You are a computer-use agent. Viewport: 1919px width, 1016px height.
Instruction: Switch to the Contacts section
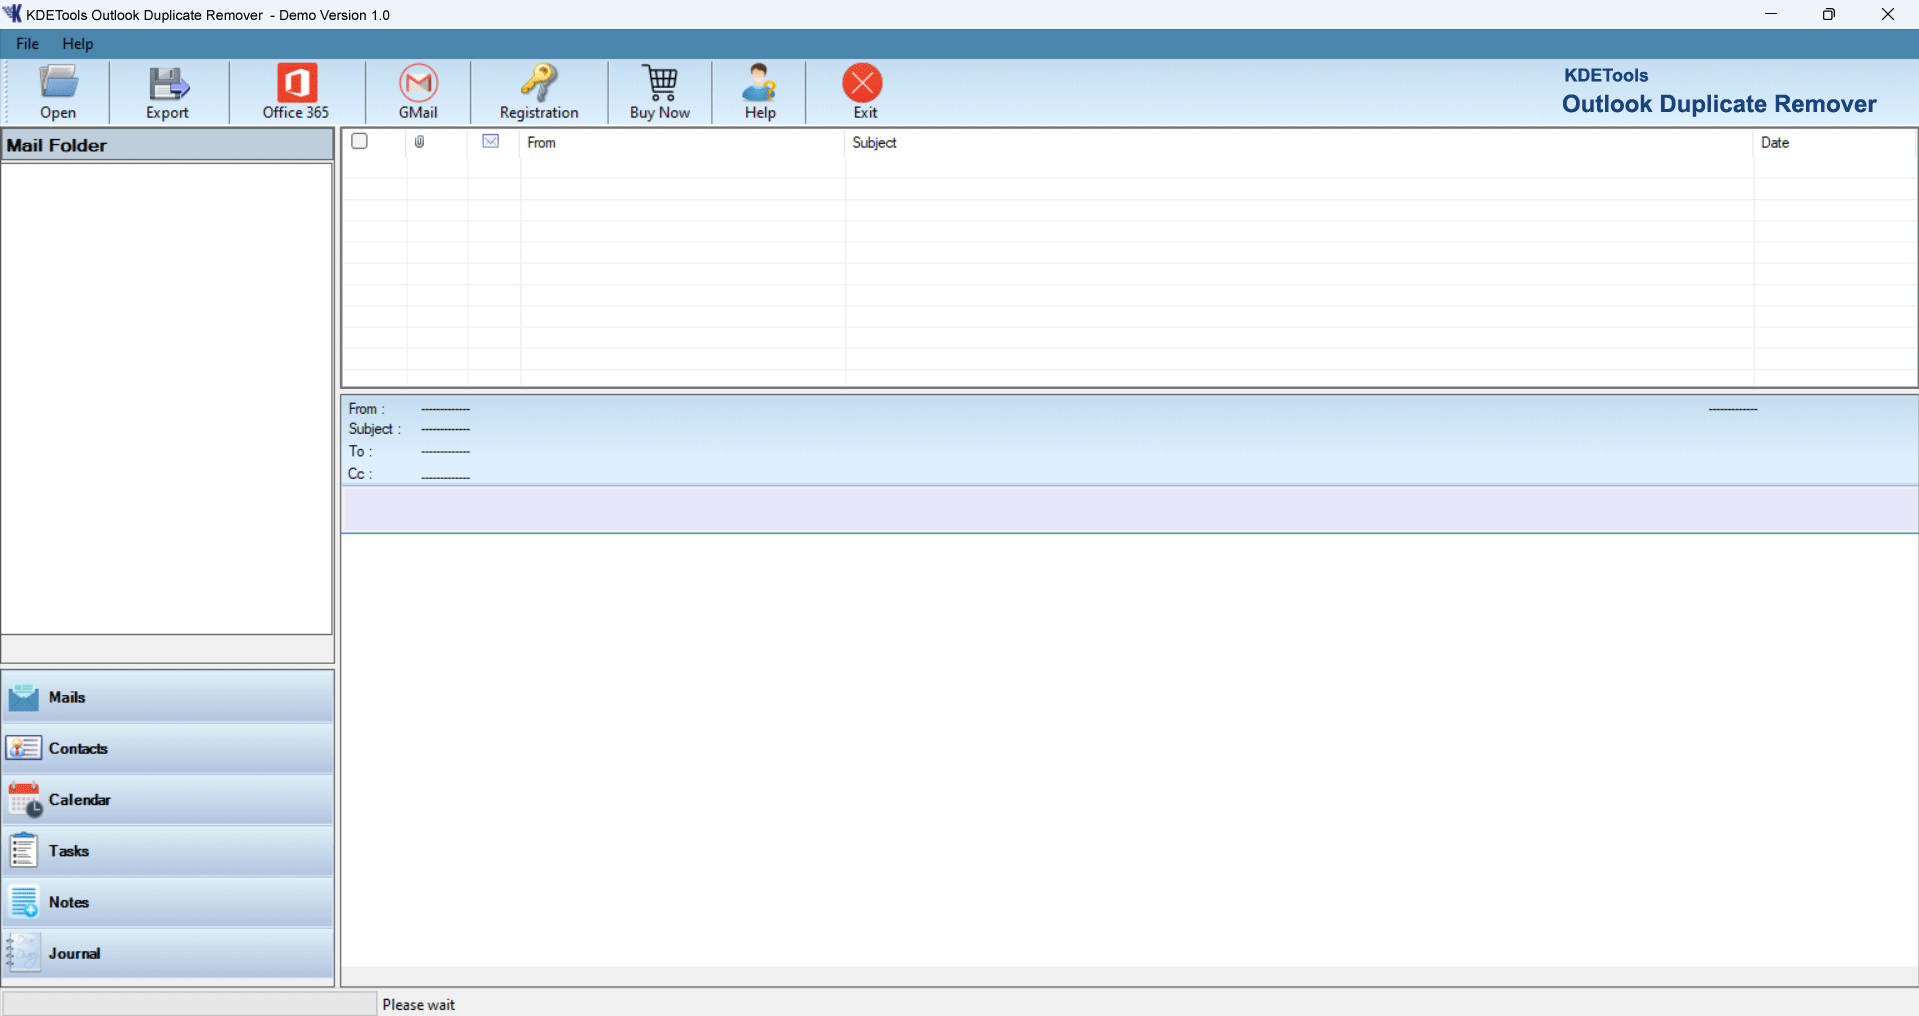[167, 748]
